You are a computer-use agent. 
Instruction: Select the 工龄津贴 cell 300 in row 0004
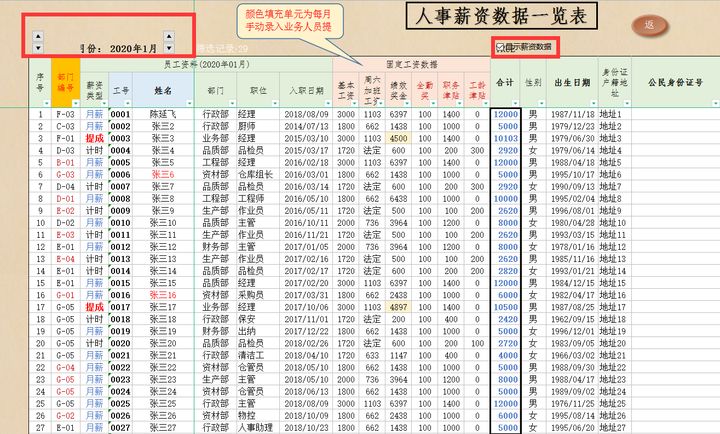click(x=477, y=150)
